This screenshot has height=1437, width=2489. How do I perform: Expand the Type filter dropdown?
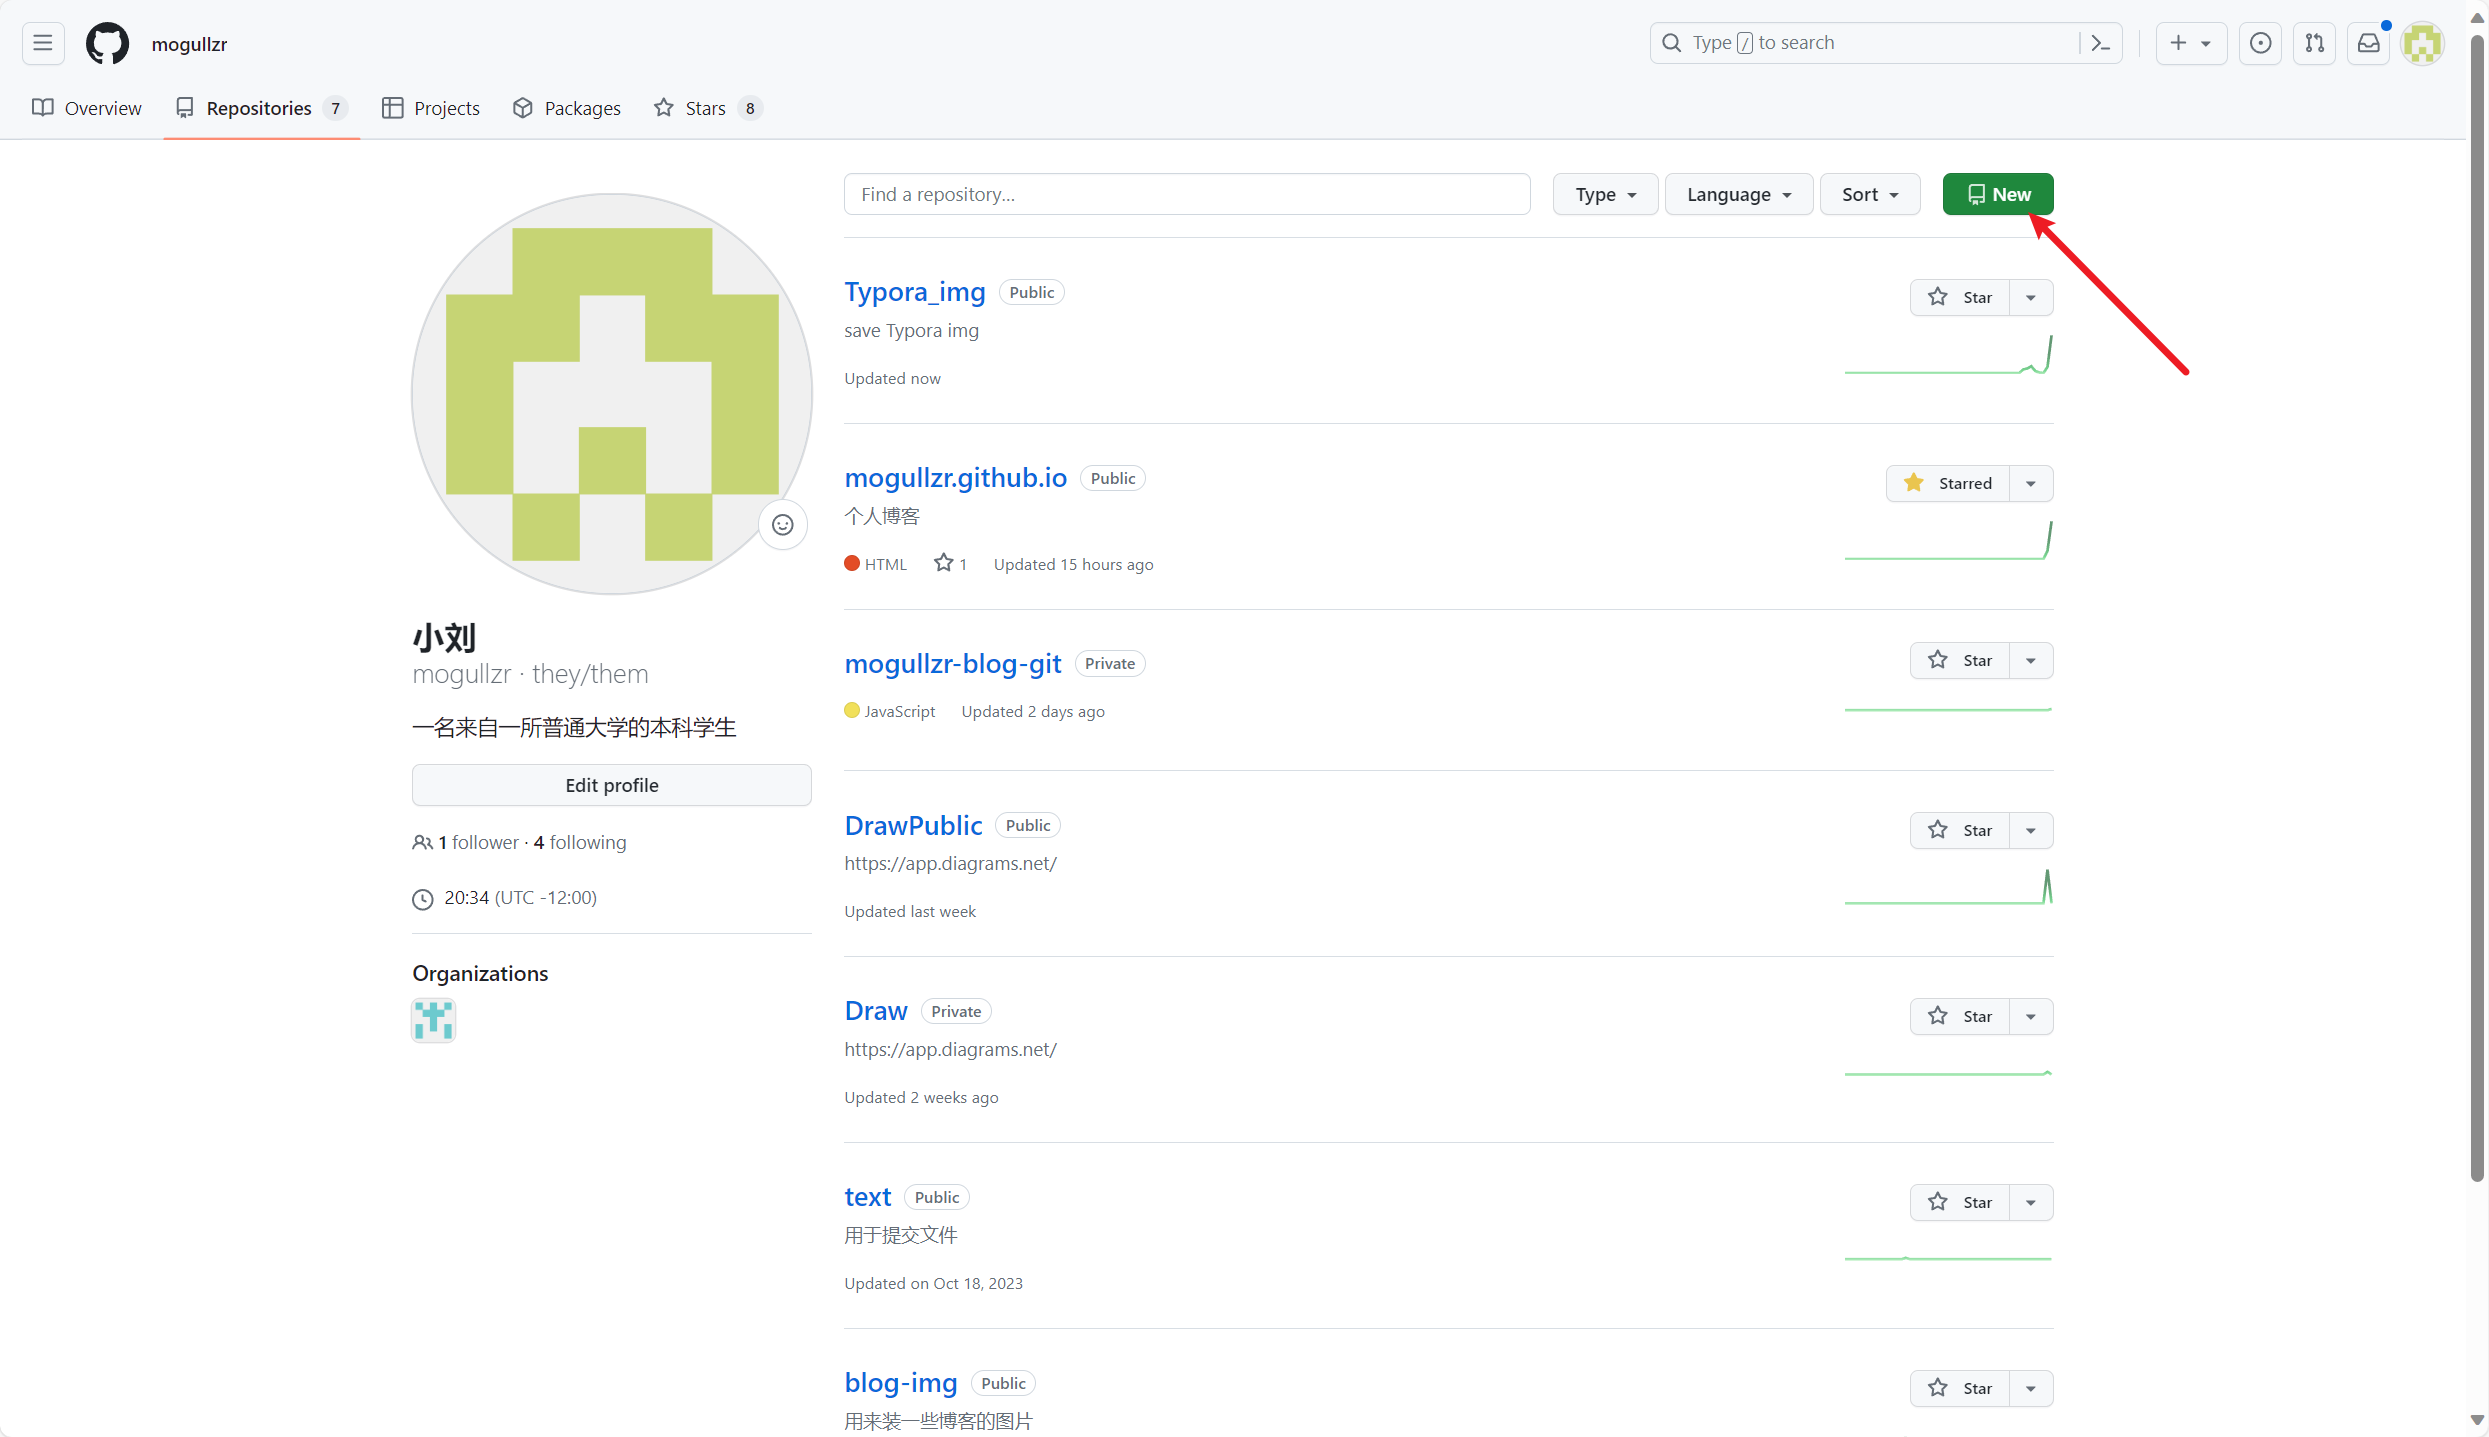(1604, 194)
